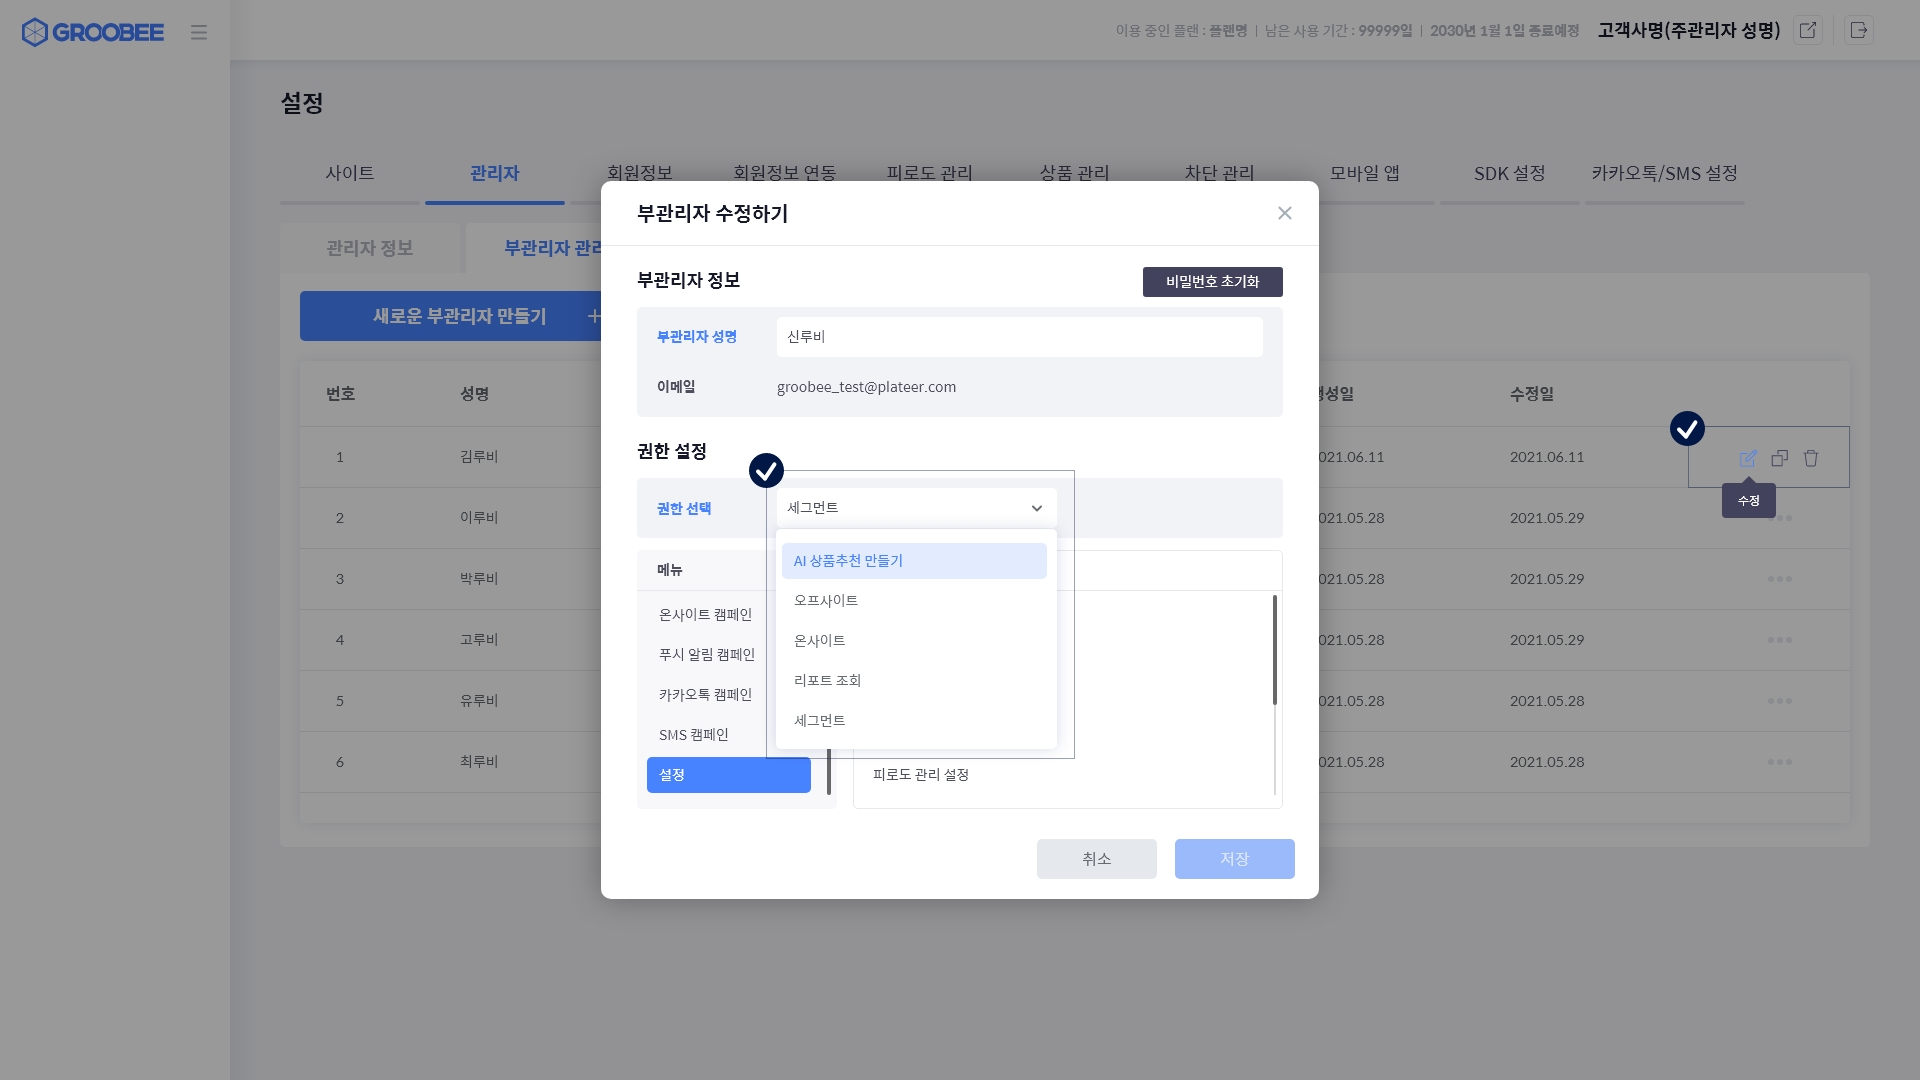1920x1080 pixels.
Task: Click the hamburger menu icon beside logo
Action: coord(199,32)
